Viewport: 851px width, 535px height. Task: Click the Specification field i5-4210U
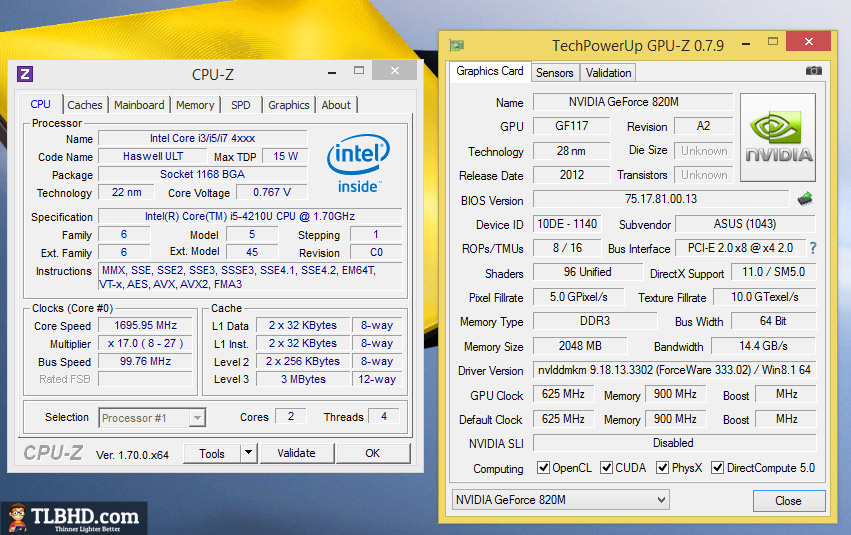250,216
